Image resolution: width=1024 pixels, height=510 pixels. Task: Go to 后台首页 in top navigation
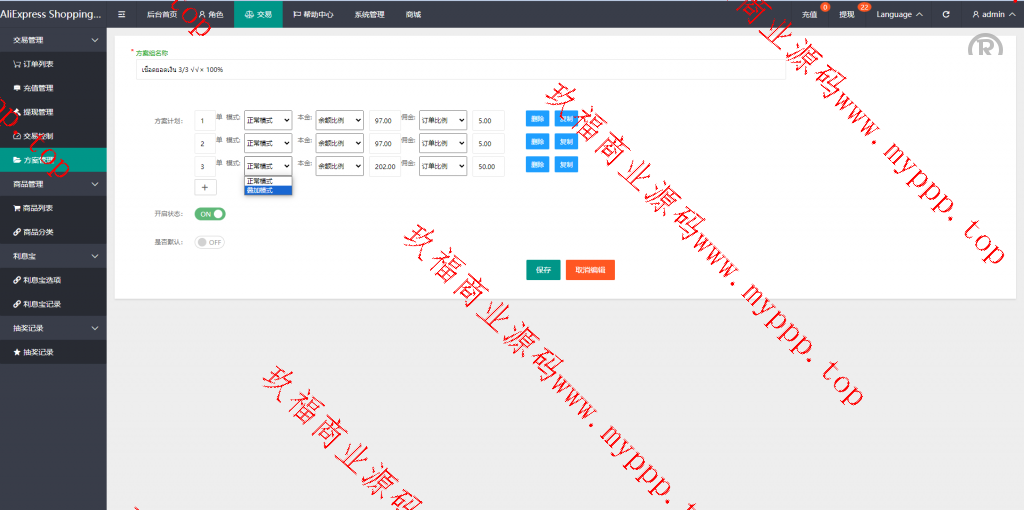click(161, 15)
